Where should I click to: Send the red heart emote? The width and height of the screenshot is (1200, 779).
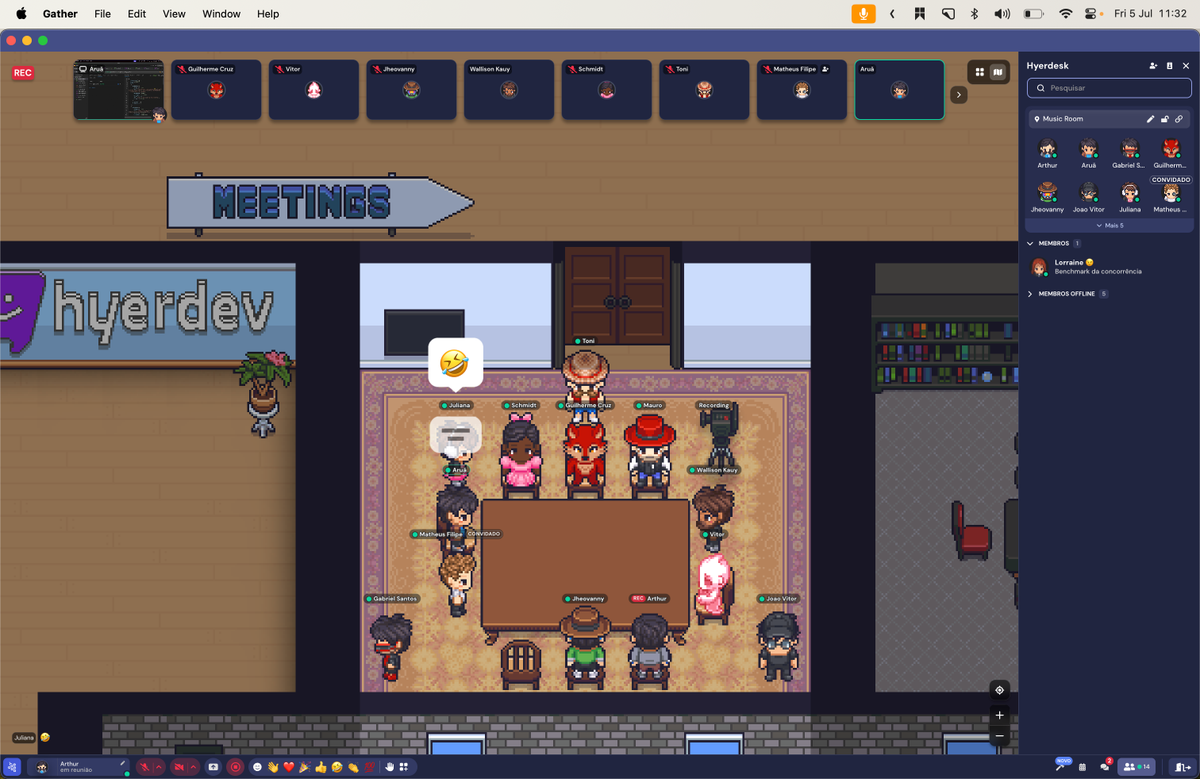coord(289,767)
